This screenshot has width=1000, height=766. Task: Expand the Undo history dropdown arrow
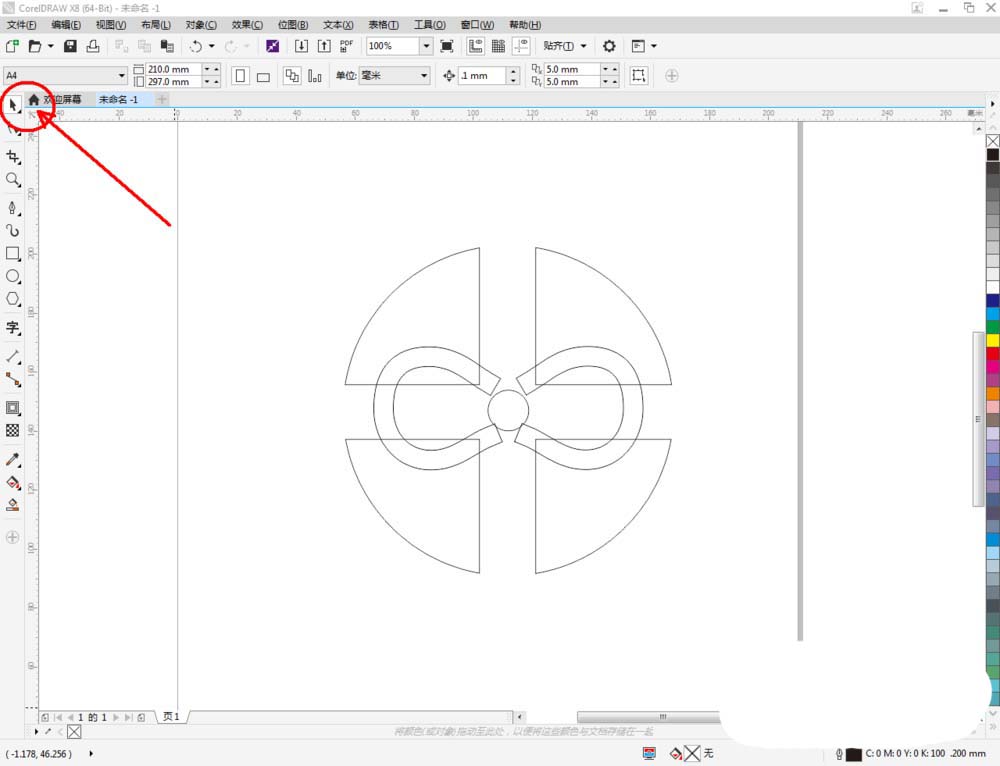212,46
